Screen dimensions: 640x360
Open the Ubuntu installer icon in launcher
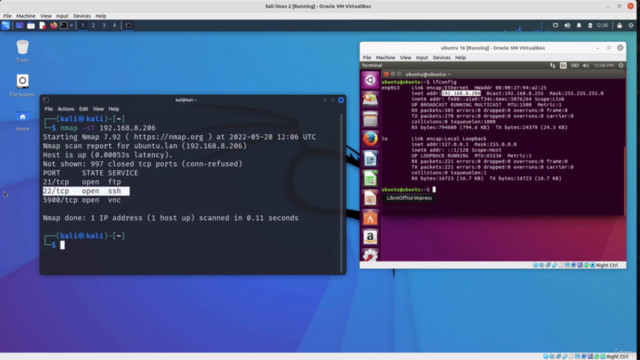click(x=370, y=99)
